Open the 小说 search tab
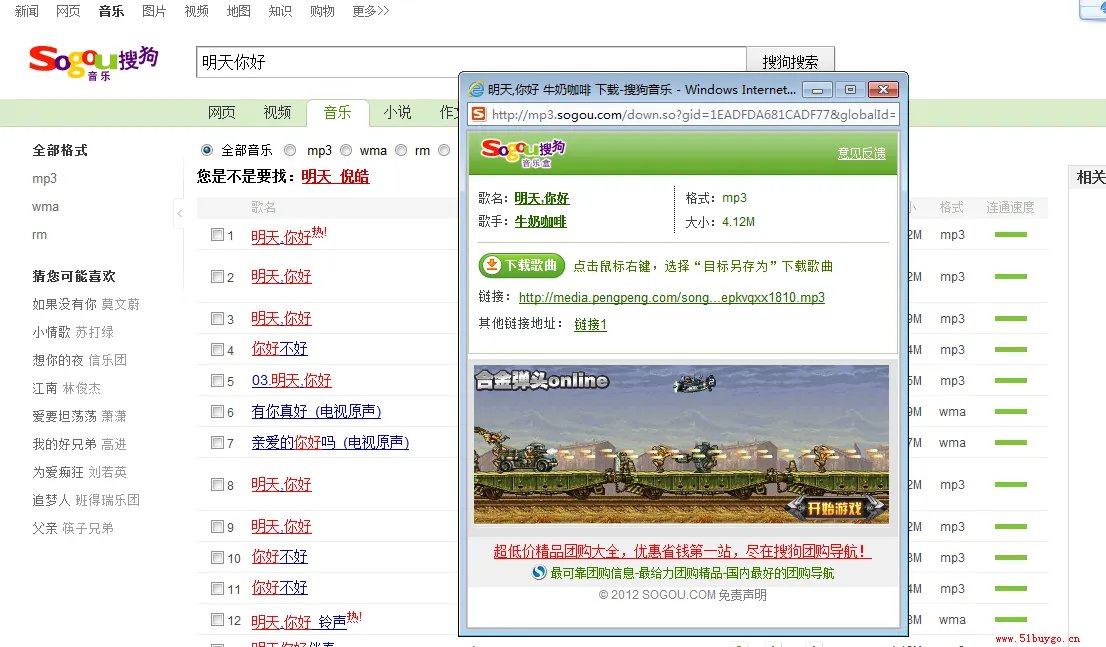Screen dimensions: 1106x647 click(397, 112)
